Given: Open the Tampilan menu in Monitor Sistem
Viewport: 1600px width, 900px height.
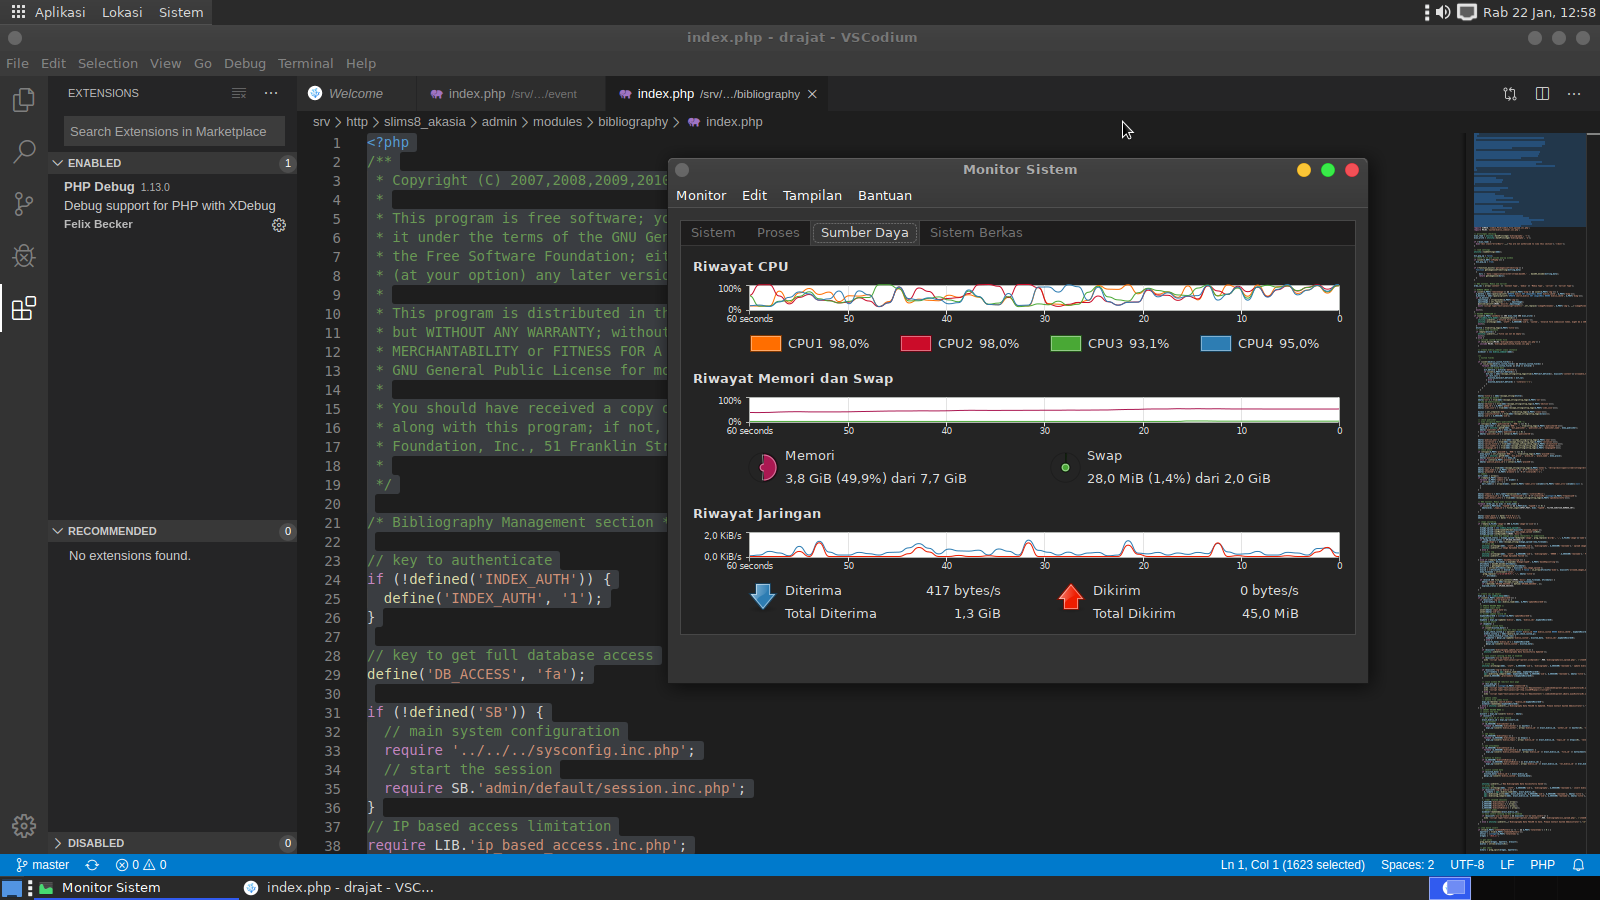Looking at the screenshot, I should click(x=812, y=196).
